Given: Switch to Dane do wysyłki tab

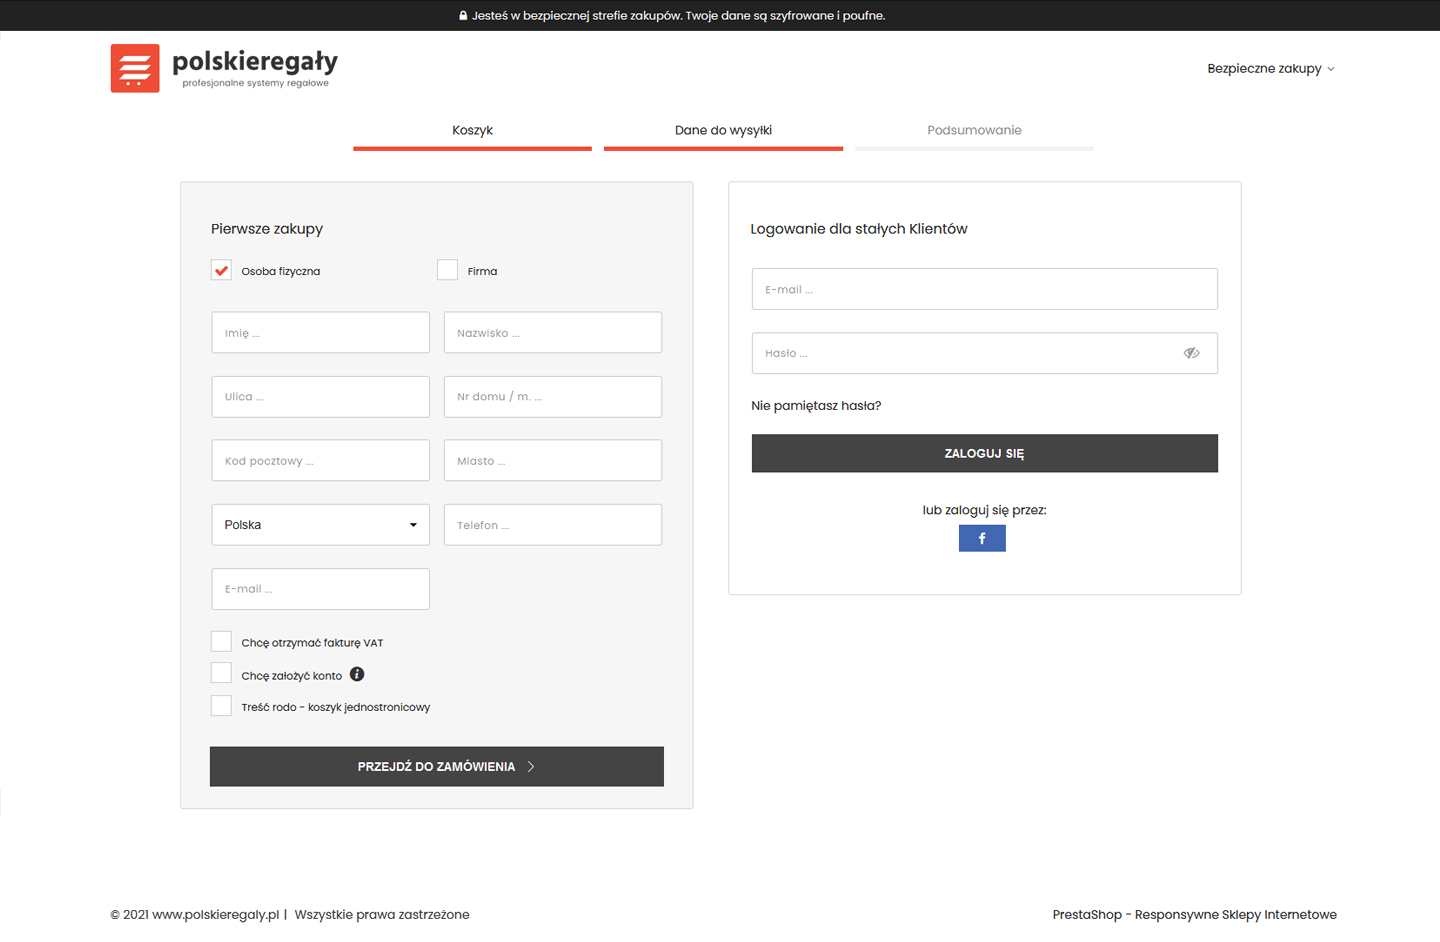Looking at the screenshot, I should 723,131.
